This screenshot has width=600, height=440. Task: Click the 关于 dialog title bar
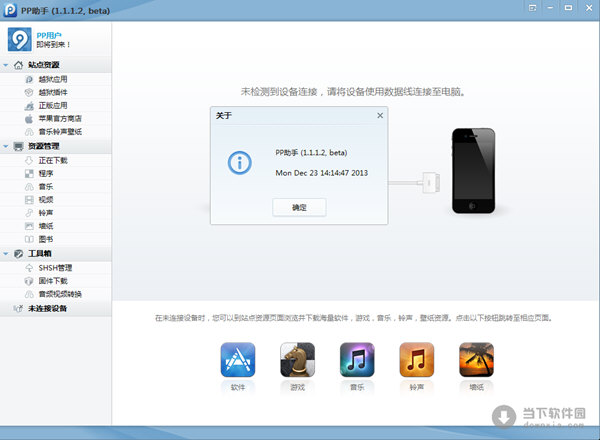click(299, 116)
